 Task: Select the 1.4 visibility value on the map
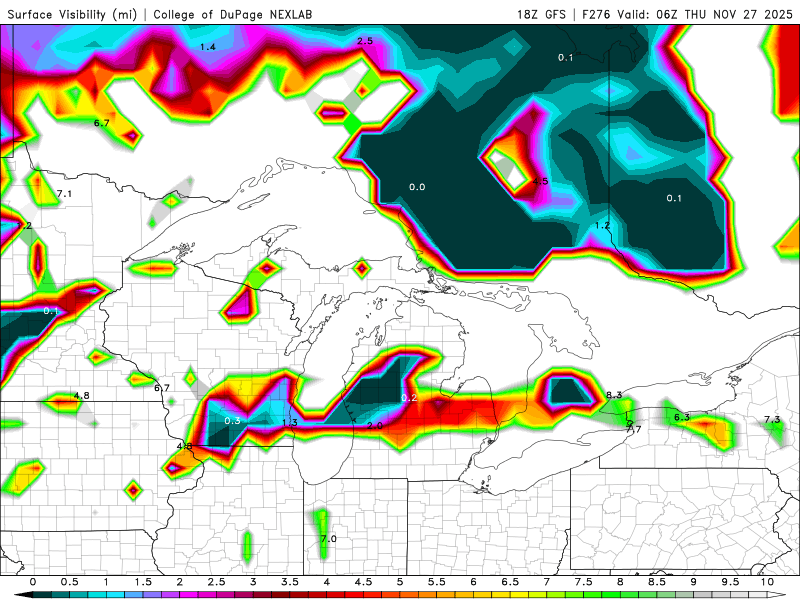[x=208, y=47]
